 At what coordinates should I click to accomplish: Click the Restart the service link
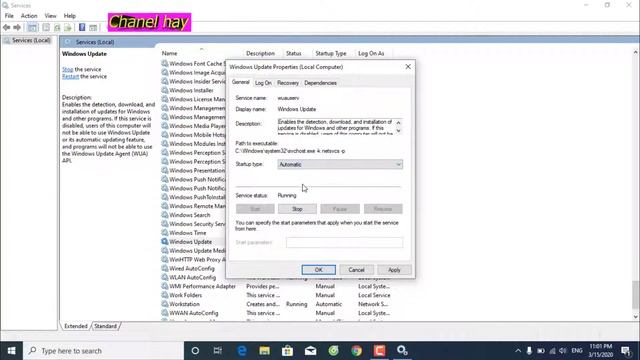tap(70, 76)
